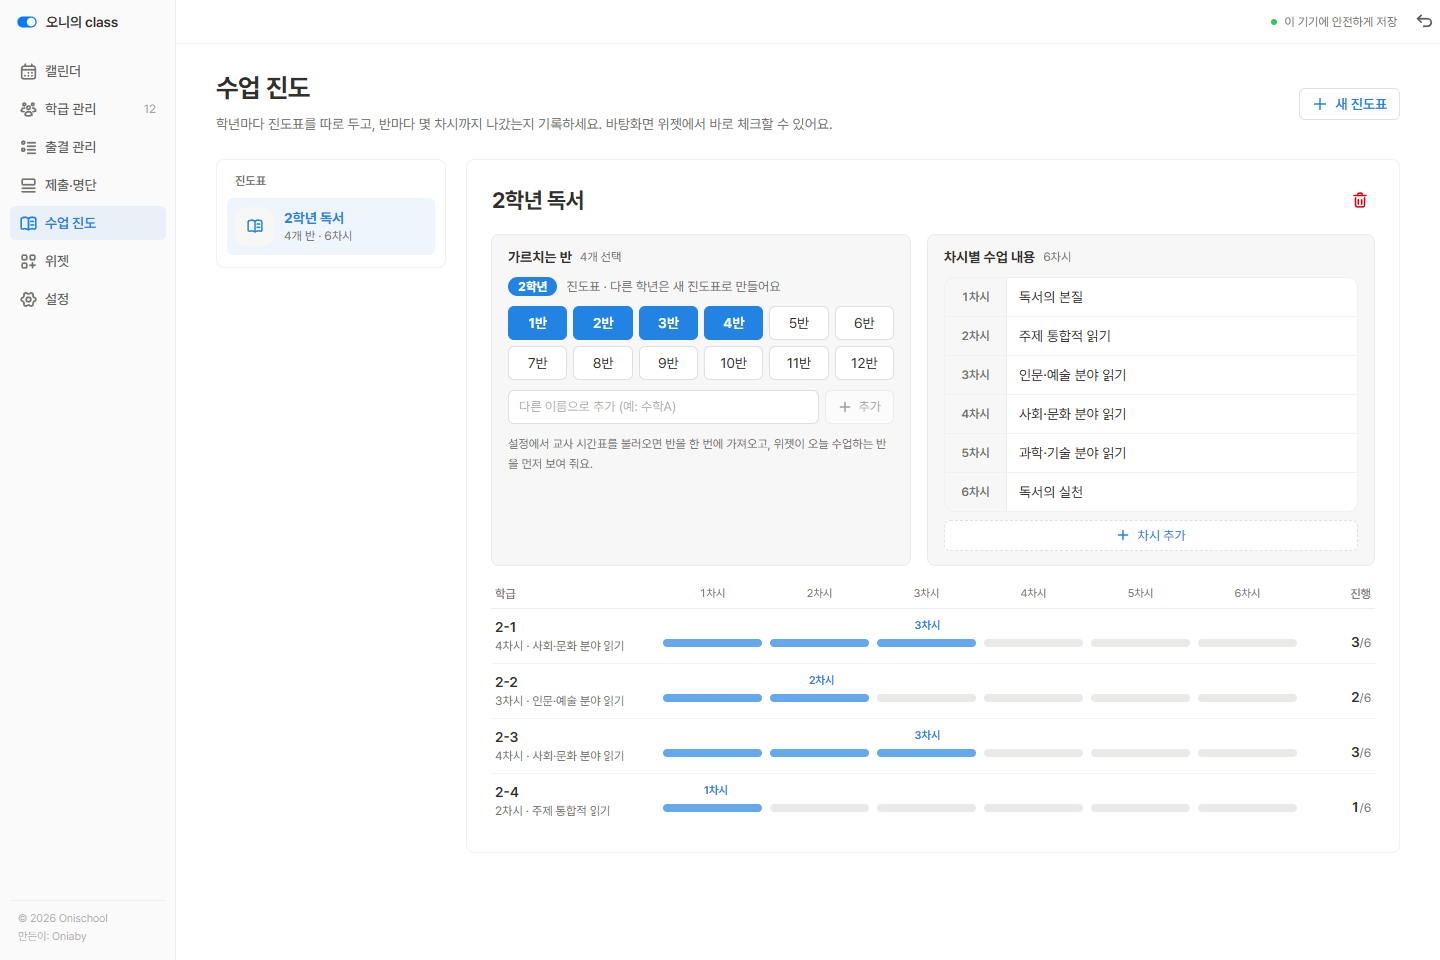The image size is (1440, 960).
Task: Click the 3/6 progress count for 2-1
Action: pyautogui.click(x=1361, y=642)
